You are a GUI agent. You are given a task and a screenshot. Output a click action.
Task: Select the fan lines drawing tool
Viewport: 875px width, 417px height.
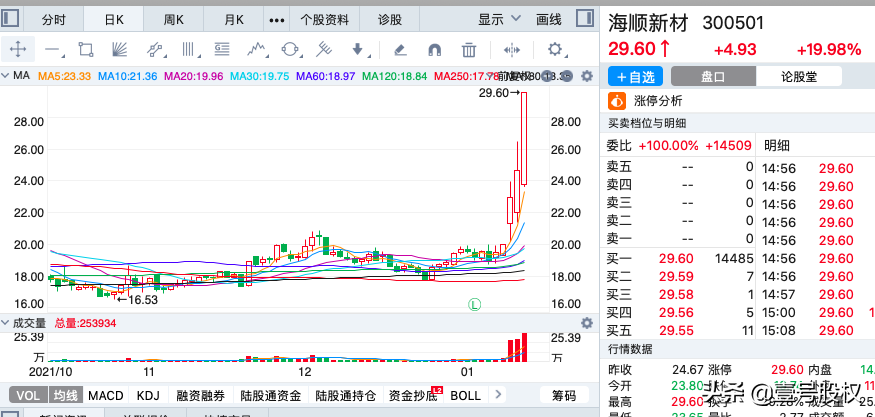point(119,50)
